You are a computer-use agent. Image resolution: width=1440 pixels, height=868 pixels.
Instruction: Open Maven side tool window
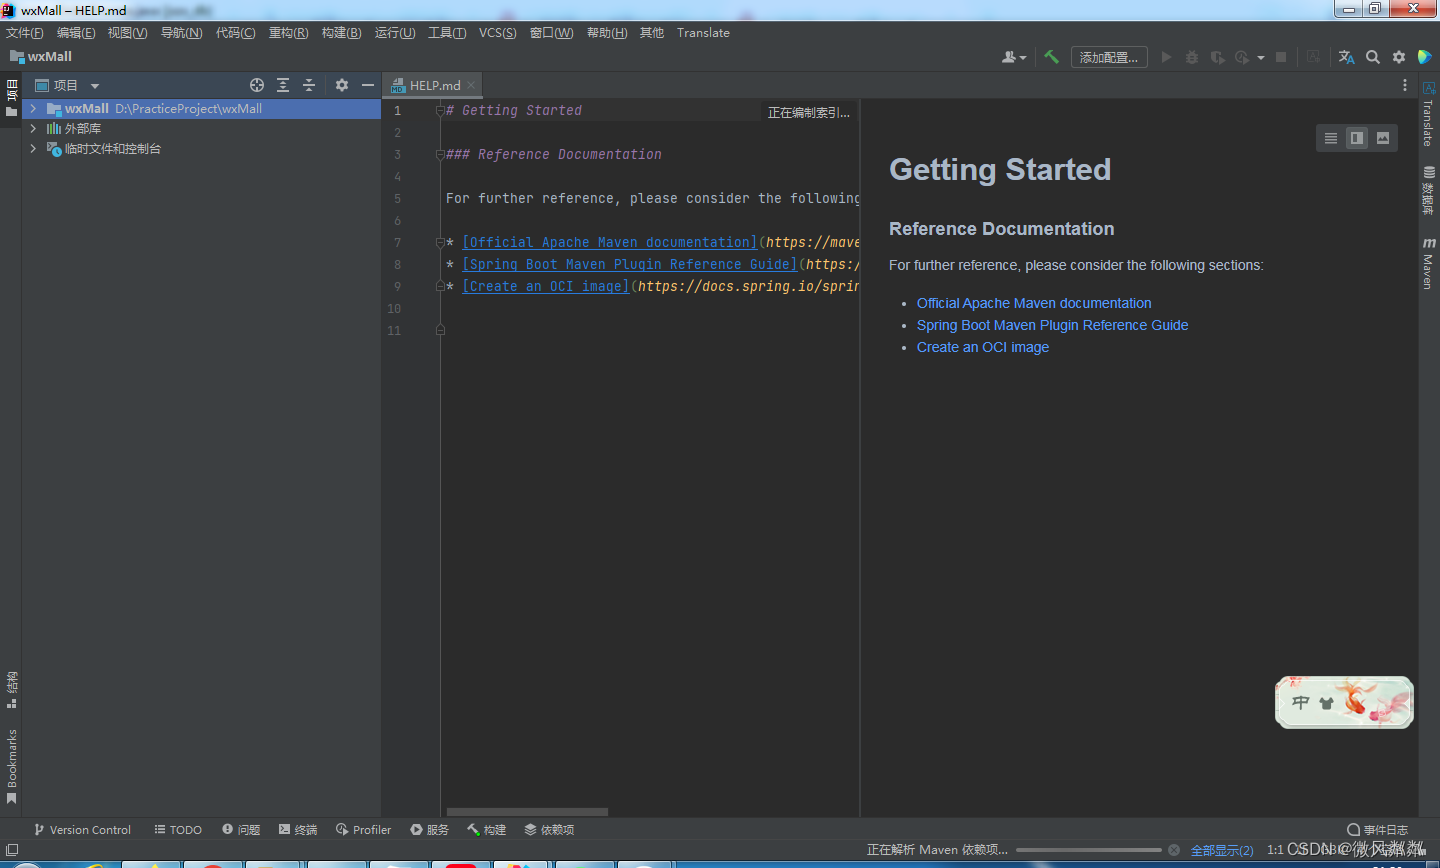(x=1429, y=264)
